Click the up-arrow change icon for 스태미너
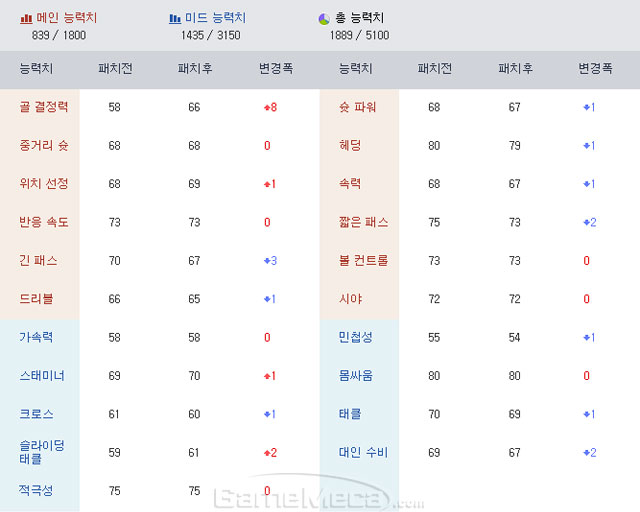640x512 pixels. 267,376
